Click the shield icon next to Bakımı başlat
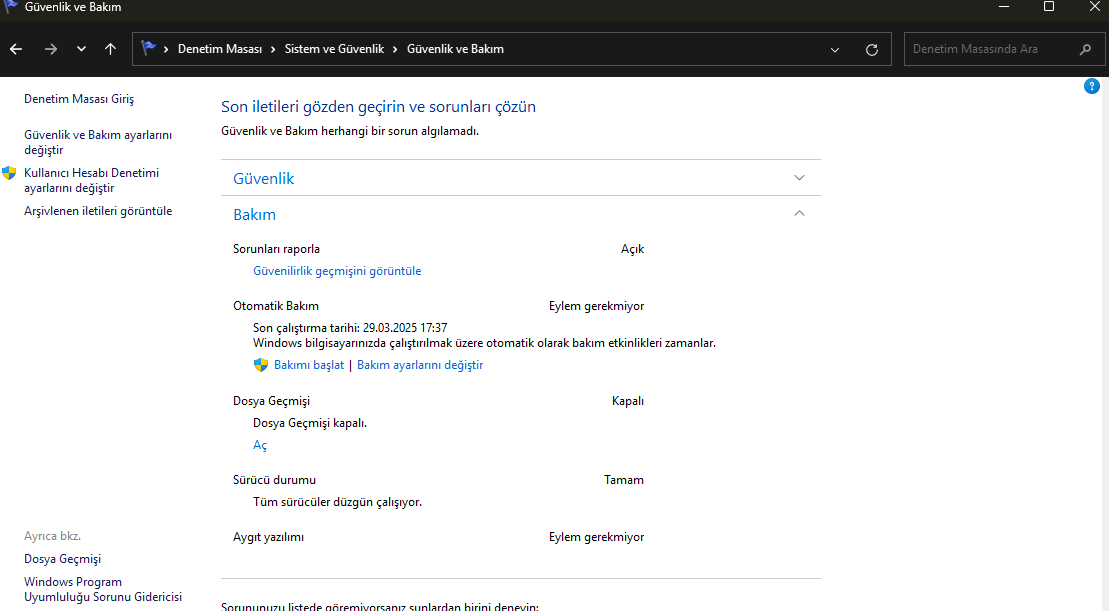This screenshot has height=611, width=1109. pos(261,365)
